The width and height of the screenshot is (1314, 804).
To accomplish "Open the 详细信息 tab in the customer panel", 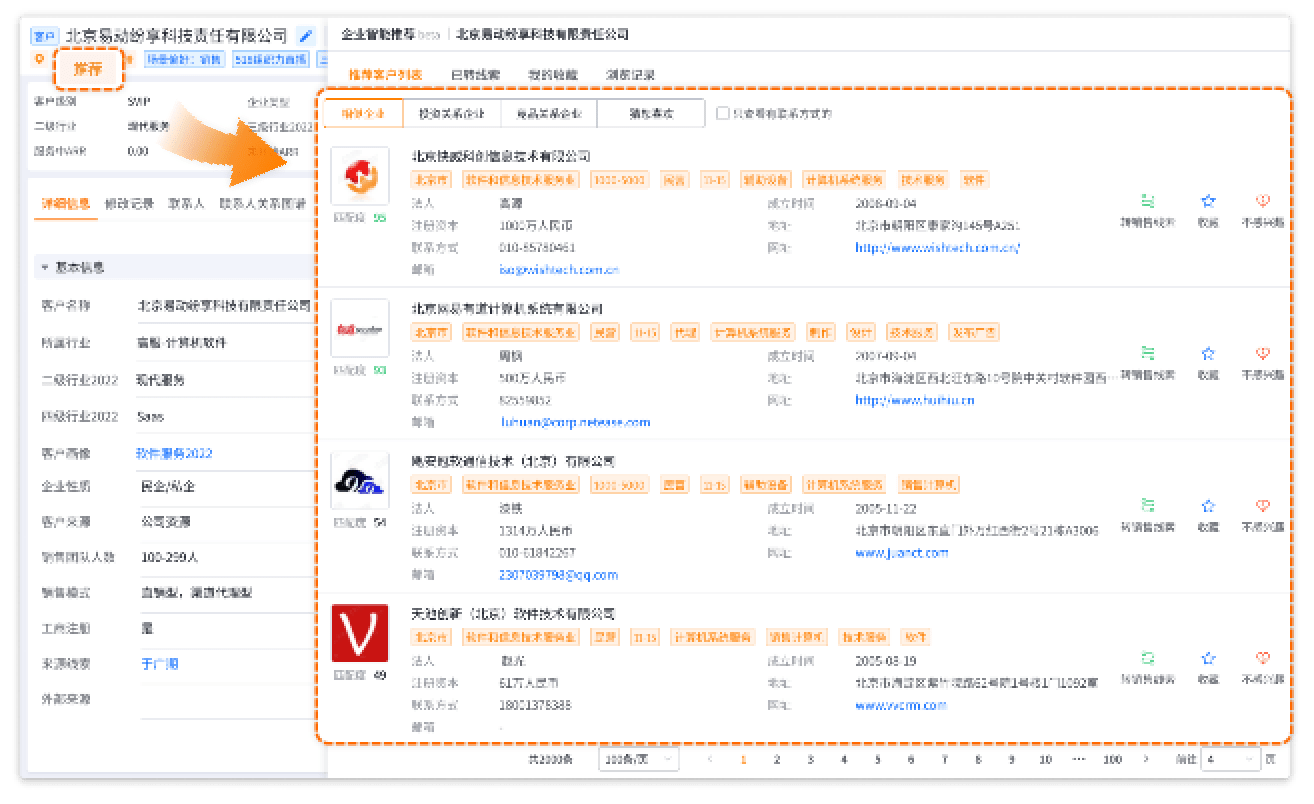I will click(x=66, y=204).
